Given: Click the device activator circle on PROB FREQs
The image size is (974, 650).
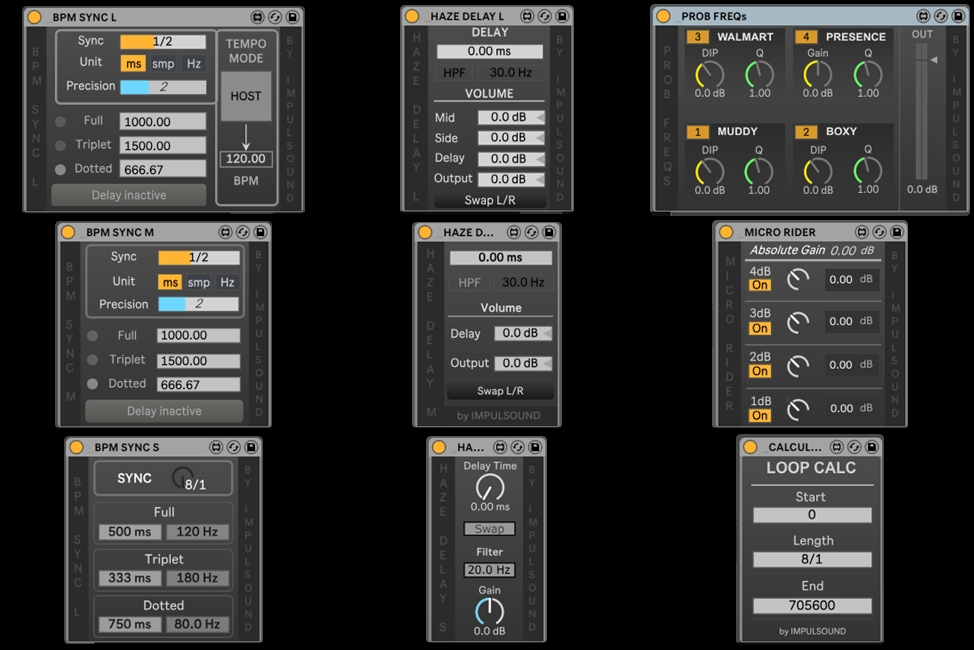Looking at the screenshot, I should tap(665, 16).
